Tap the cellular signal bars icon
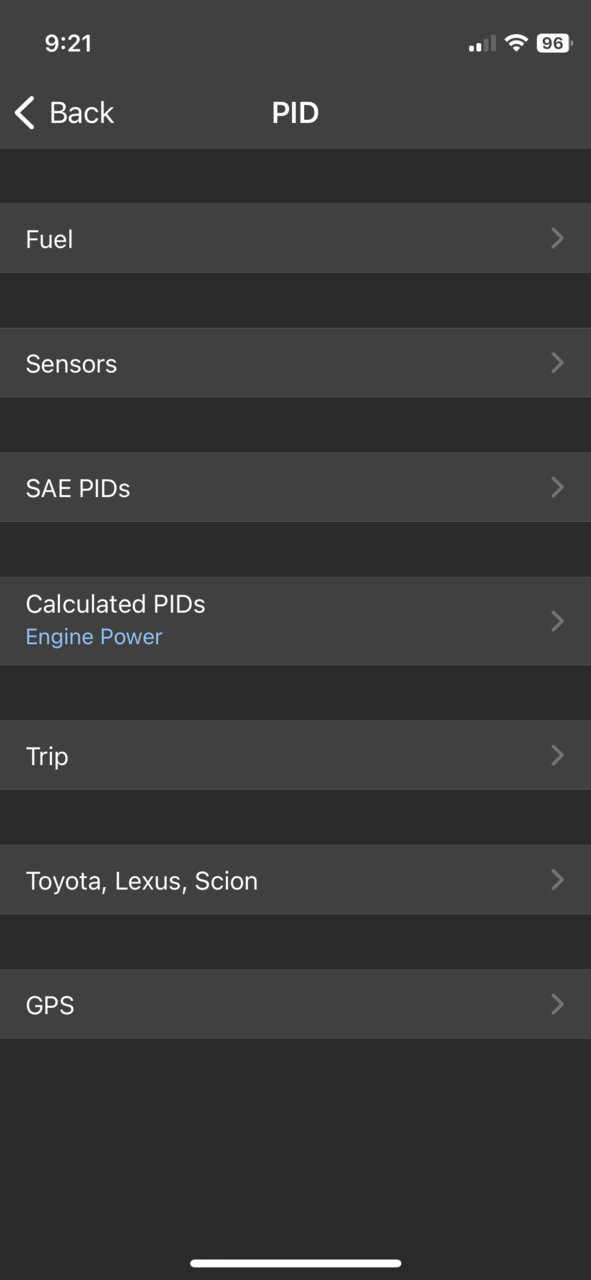 point(482,44)
